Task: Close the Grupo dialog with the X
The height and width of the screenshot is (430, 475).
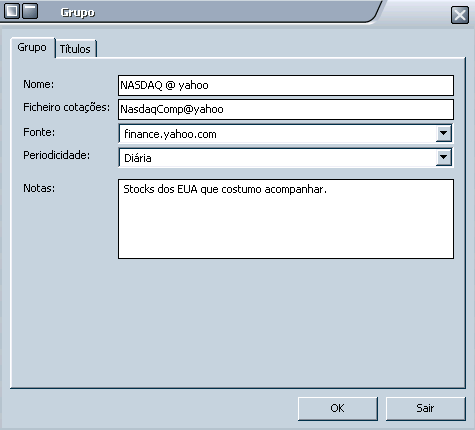Action: [x=460, y=15]
